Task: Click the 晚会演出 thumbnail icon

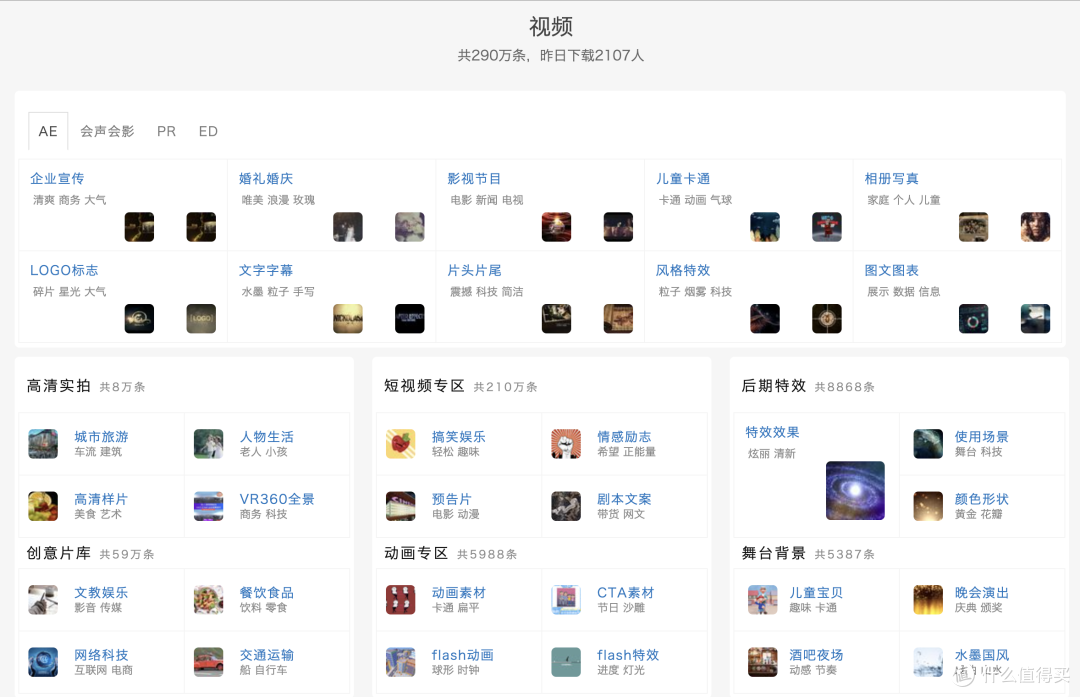Action: point(928,599)
